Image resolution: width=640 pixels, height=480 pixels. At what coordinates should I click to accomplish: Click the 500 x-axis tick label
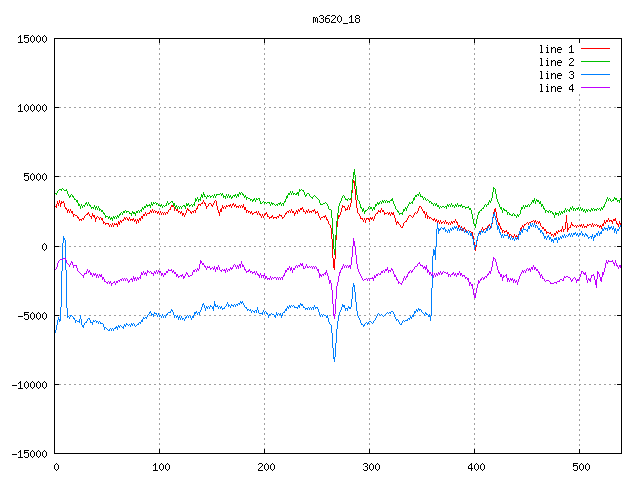coord(579,466)
